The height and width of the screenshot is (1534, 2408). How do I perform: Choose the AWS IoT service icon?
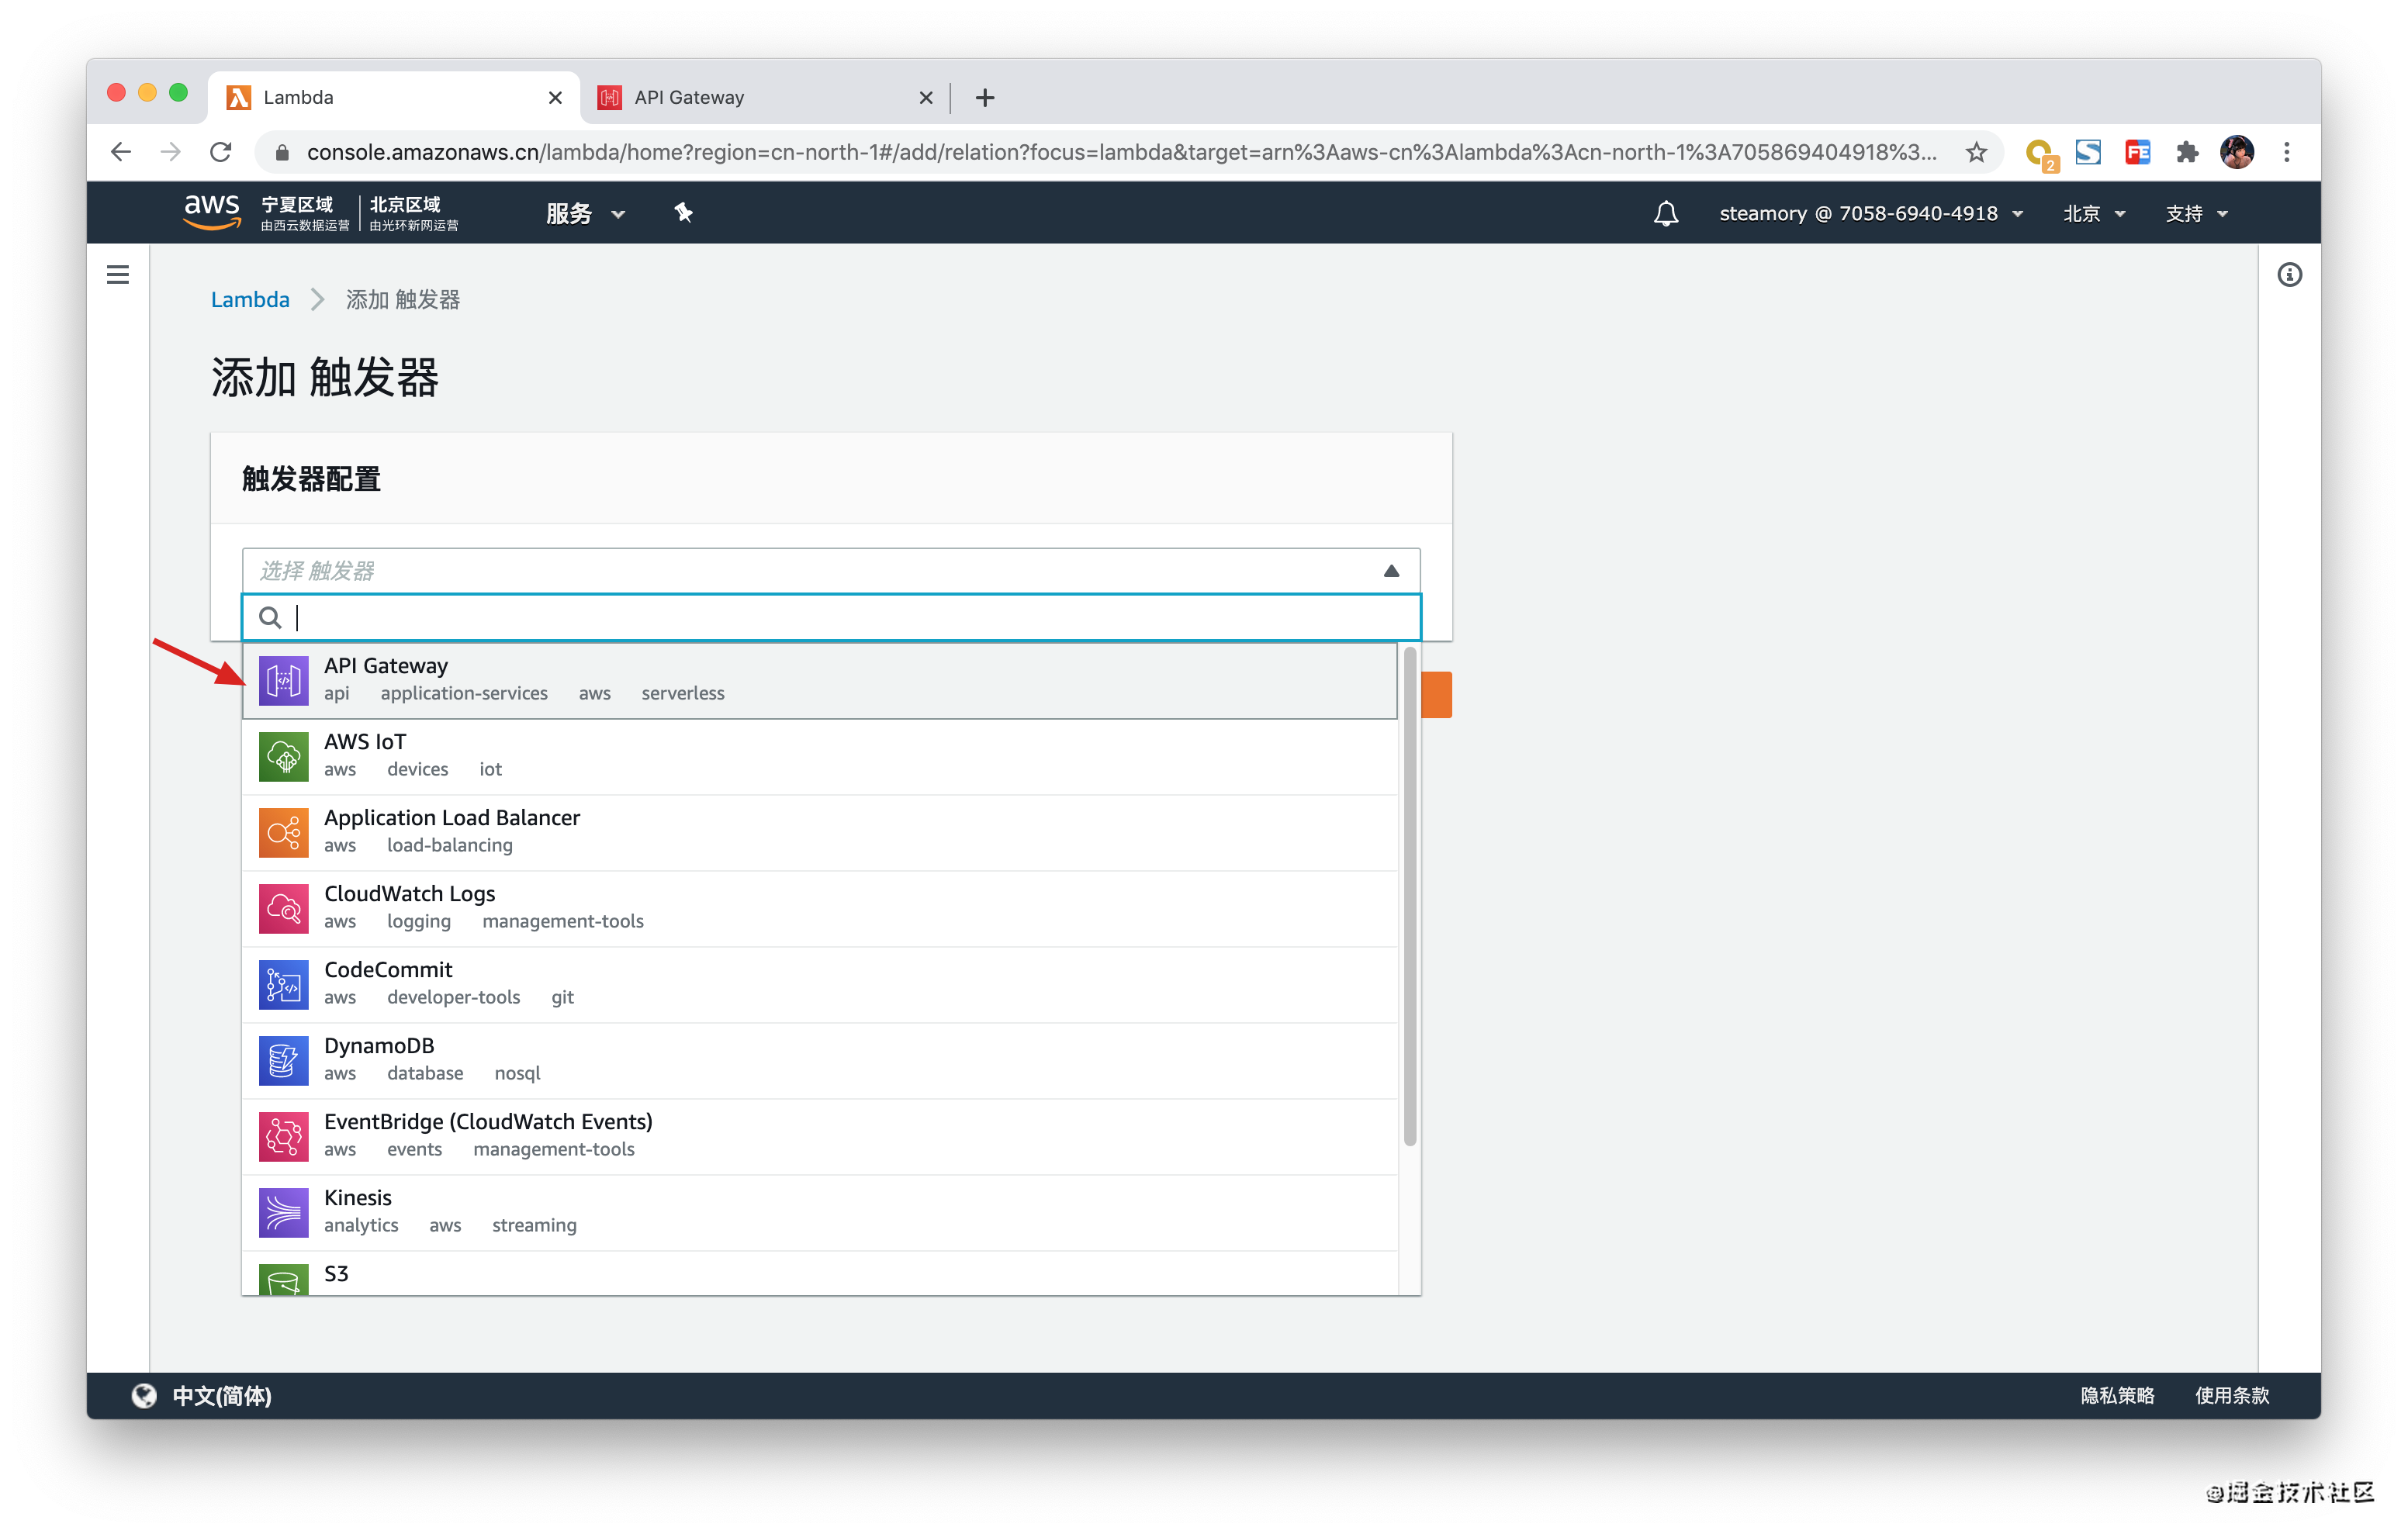(x=283, y=756)
